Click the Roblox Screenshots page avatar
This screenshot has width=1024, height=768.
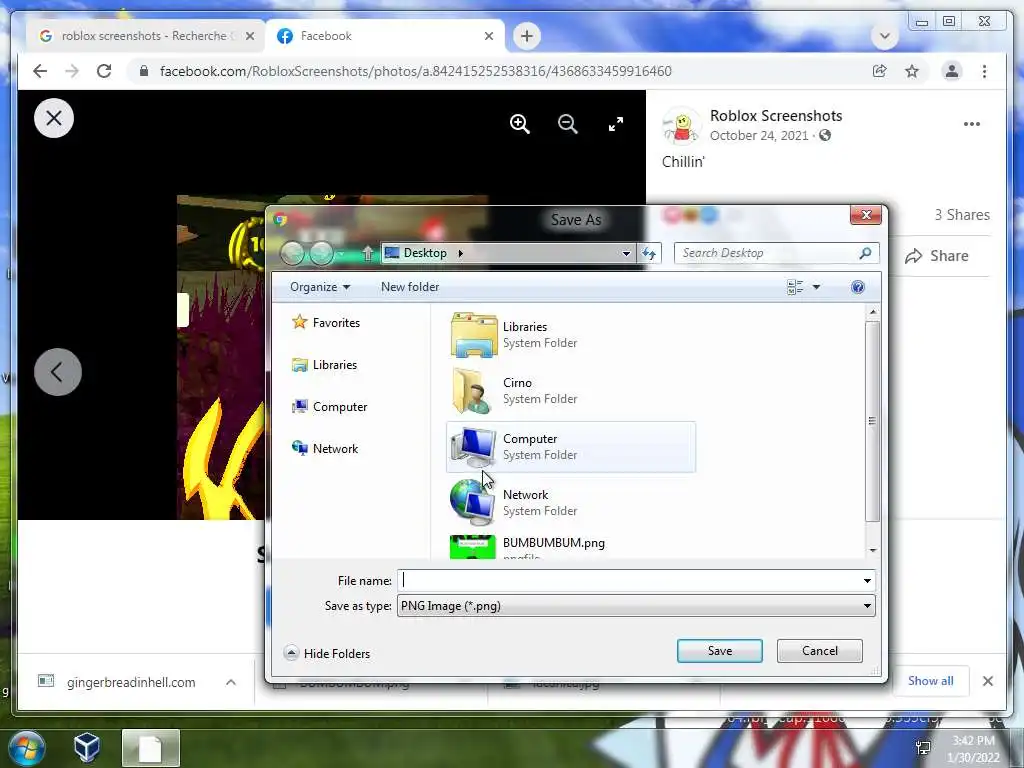click(681, 125)
